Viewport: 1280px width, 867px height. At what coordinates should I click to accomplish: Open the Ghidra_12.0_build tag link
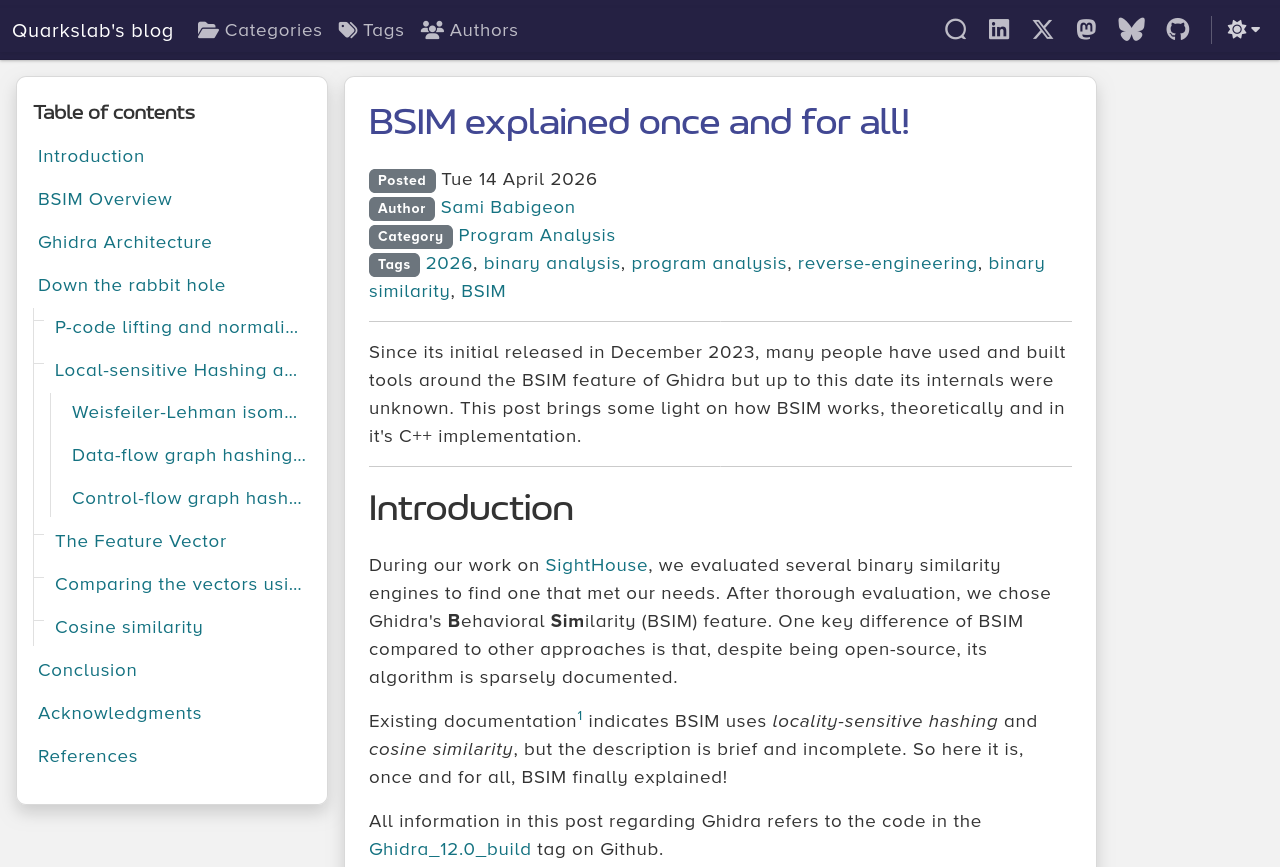450,849
